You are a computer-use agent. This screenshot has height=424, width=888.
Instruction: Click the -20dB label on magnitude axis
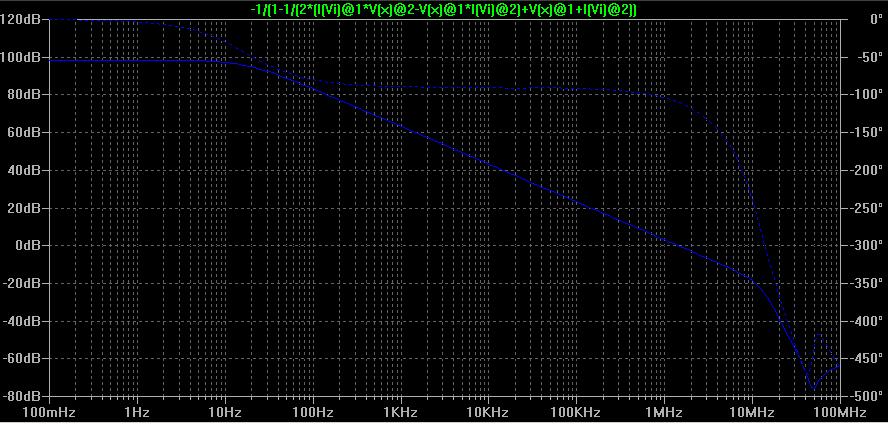22,284
